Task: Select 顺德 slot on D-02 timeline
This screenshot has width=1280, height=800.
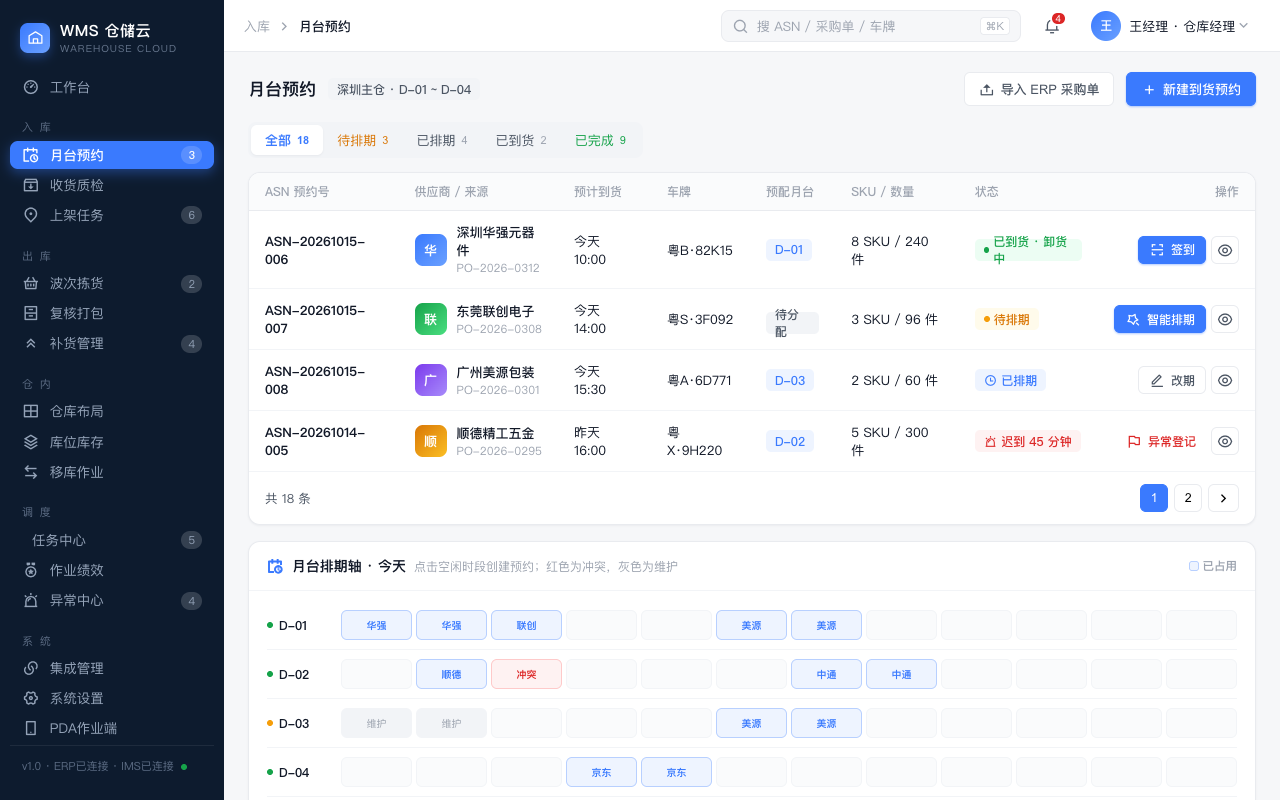Action: click(x=451, y=674)
